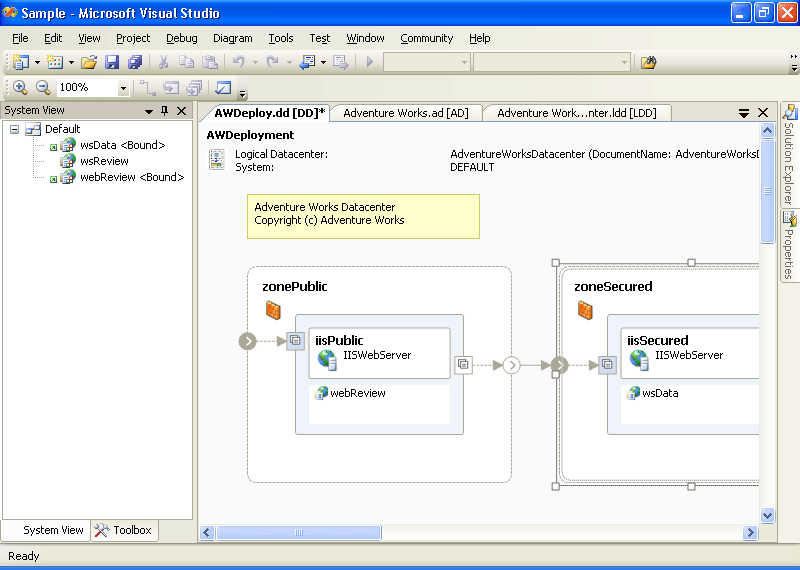Open the Diagram menu

pyautogui.click(x=232, y=38)
